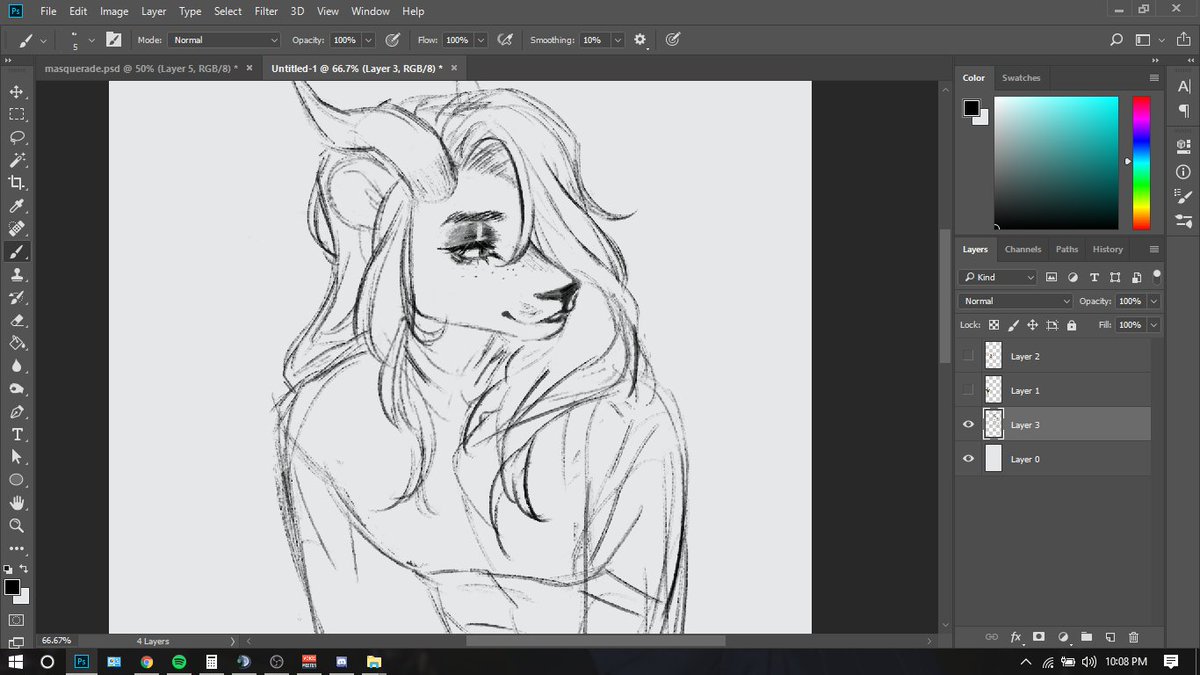Toggle lock position
Screen dimensions: 1200x675
point(1032,325)
